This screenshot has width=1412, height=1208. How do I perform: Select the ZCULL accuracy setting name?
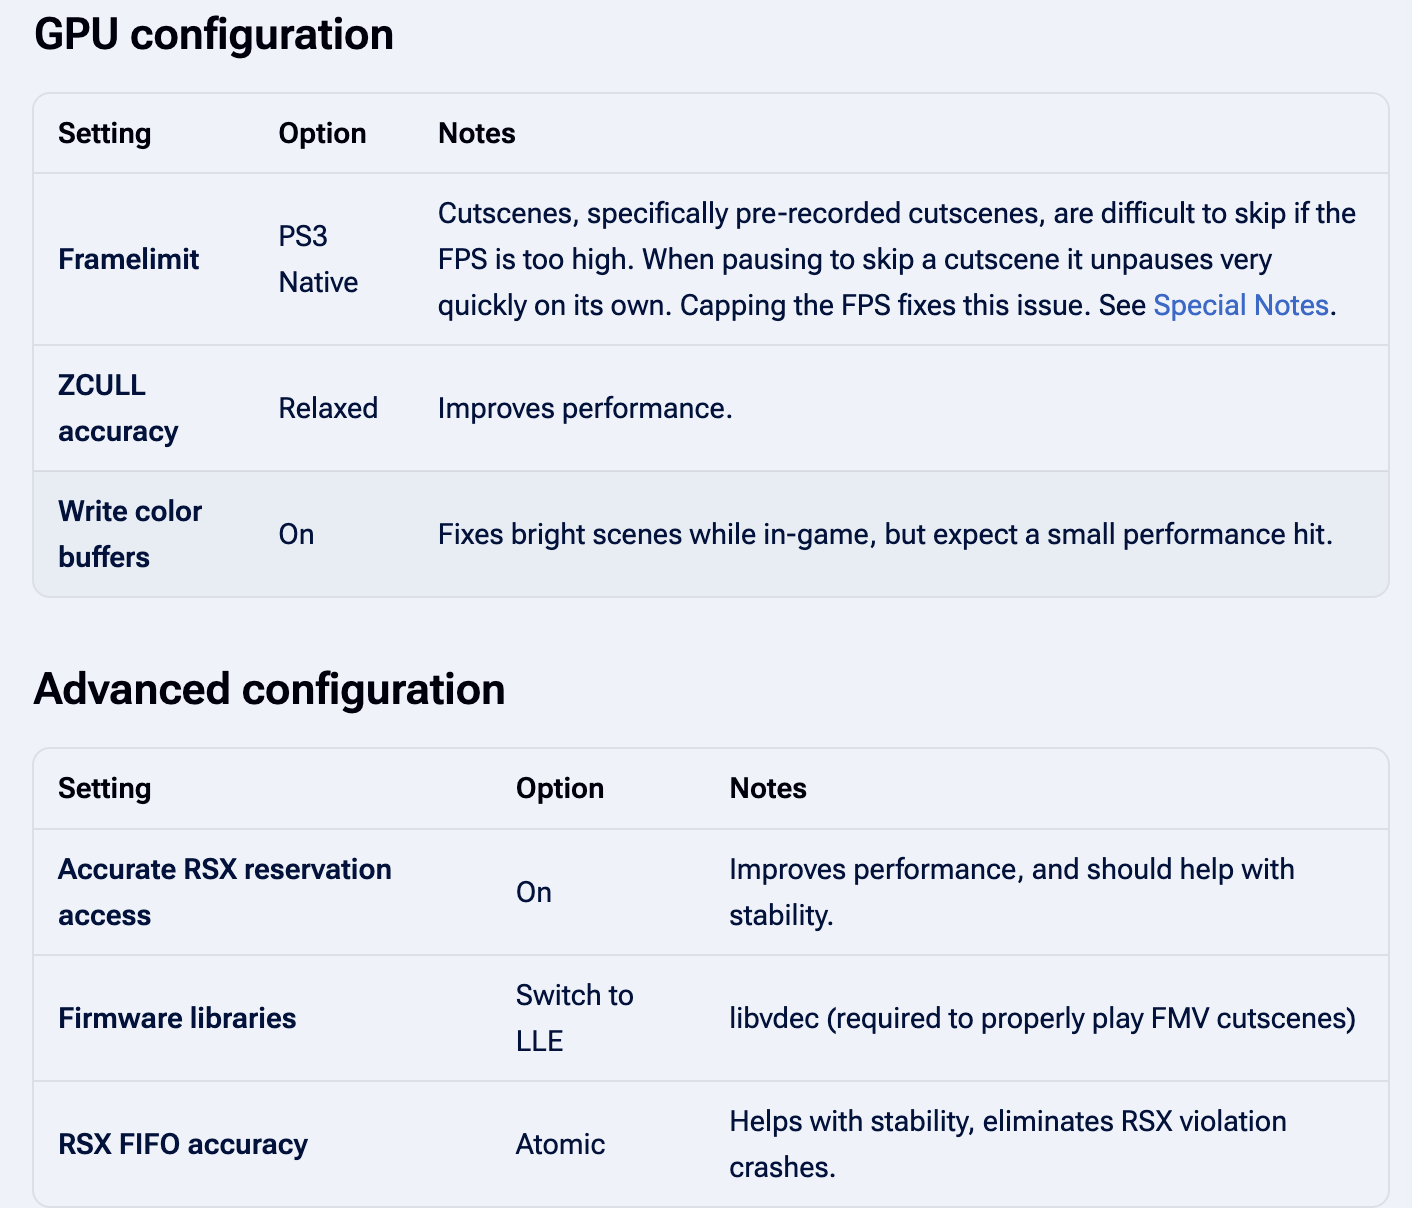click(x=118, y=408)
